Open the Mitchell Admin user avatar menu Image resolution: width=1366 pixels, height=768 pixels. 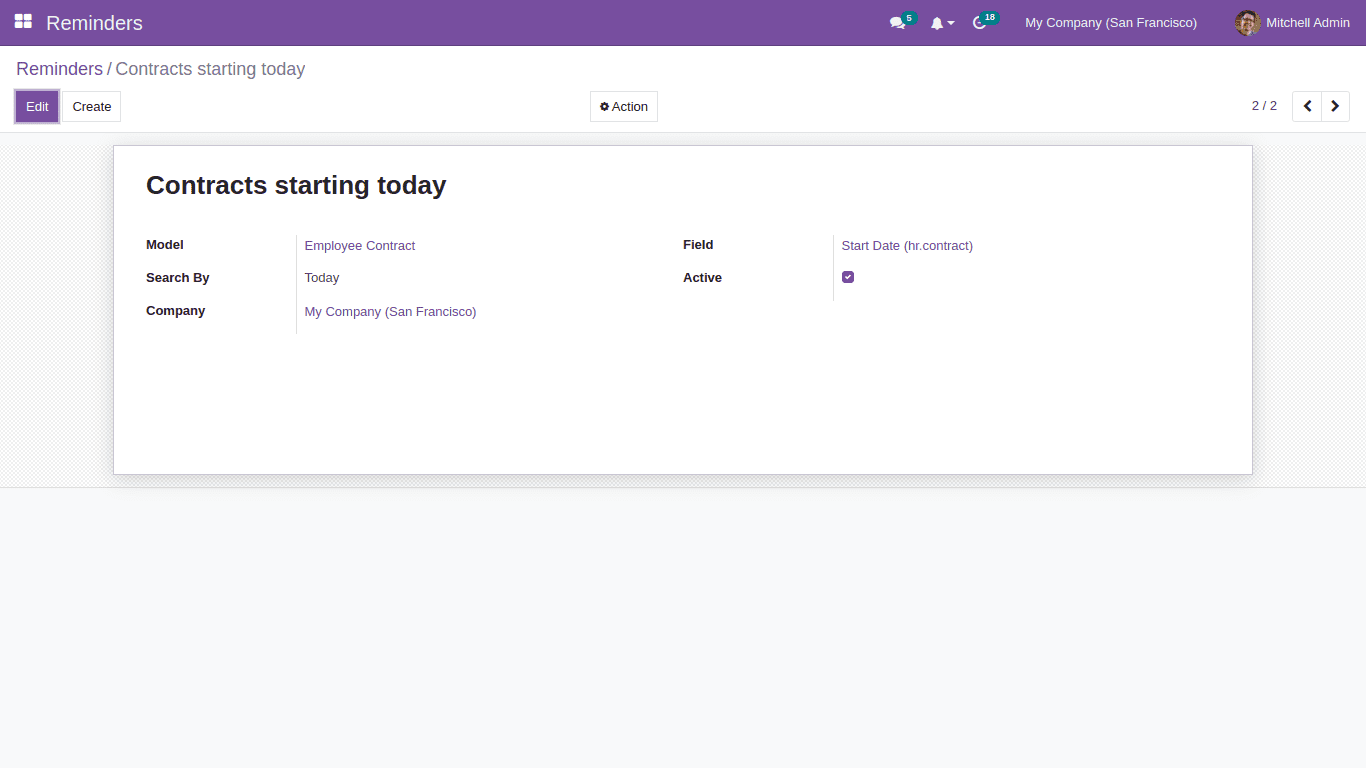coord(1247,22)
